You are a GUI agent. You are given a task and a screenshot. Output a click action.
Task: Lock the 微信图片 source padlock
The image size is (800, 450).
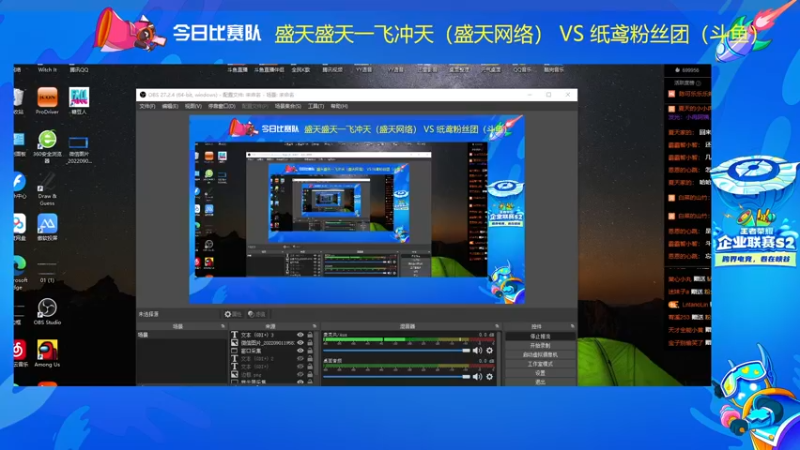[310, 342]
